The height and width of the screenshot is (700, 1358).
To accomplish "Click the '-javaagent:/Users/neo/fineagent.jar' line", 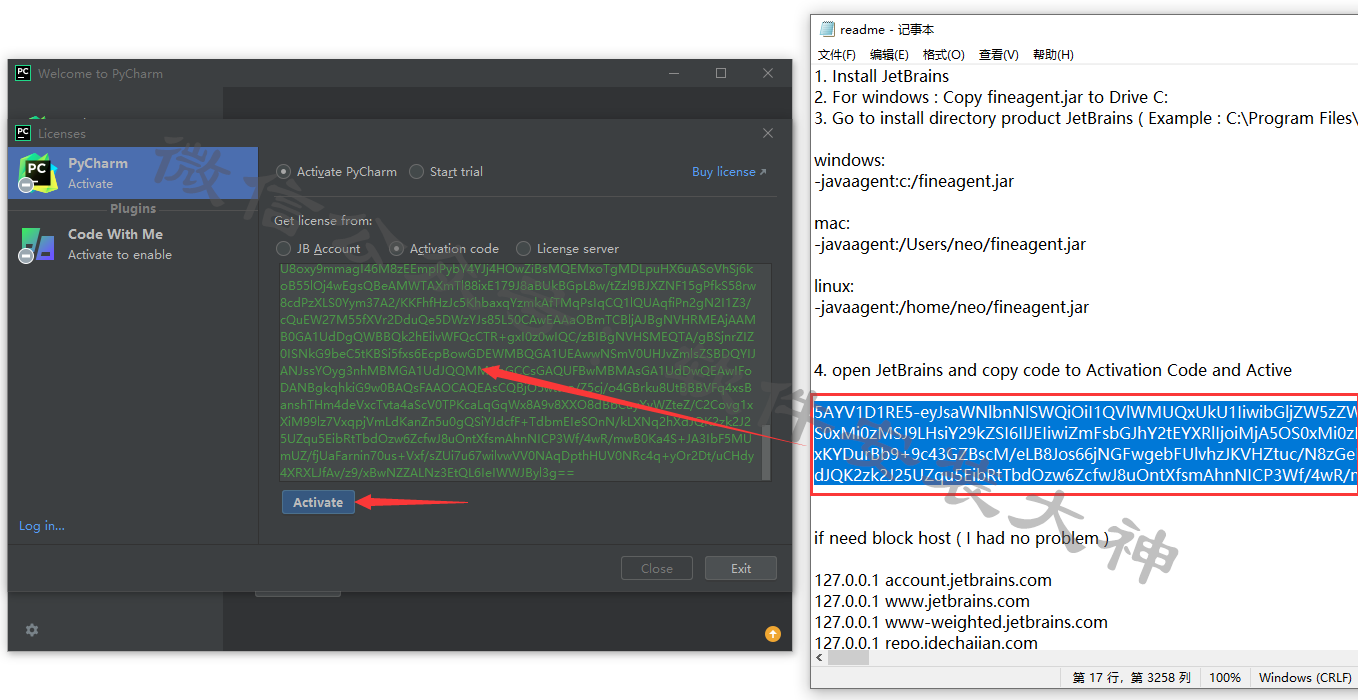I will coord(950,244).
